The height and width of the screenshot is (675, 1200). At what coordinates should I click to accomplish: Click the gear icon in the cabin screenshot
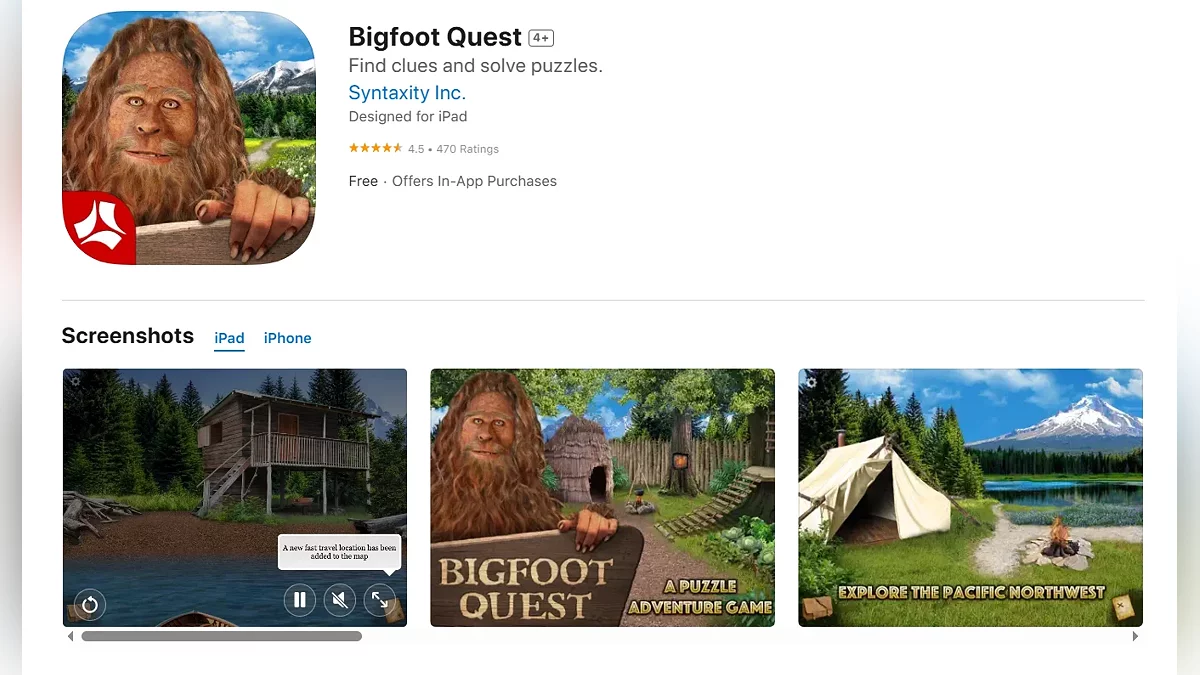(74, 381)
